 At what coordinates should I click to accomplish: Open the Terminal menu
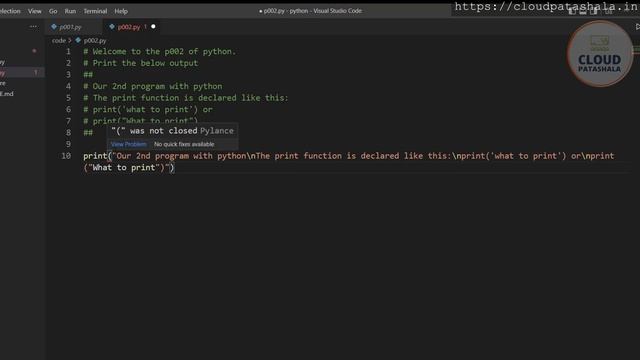point(95,11)
